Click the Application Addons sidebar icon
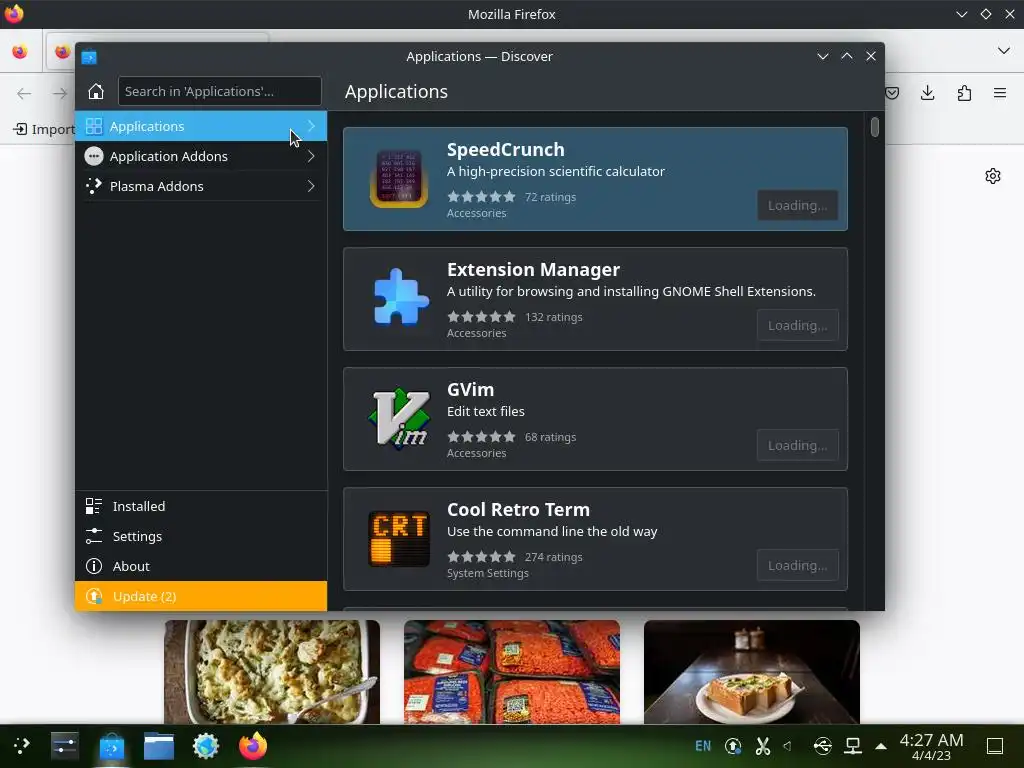Image resolution: width=1024 pixels, height=768 pixels. pyautogui.click(x=94, y=156)
